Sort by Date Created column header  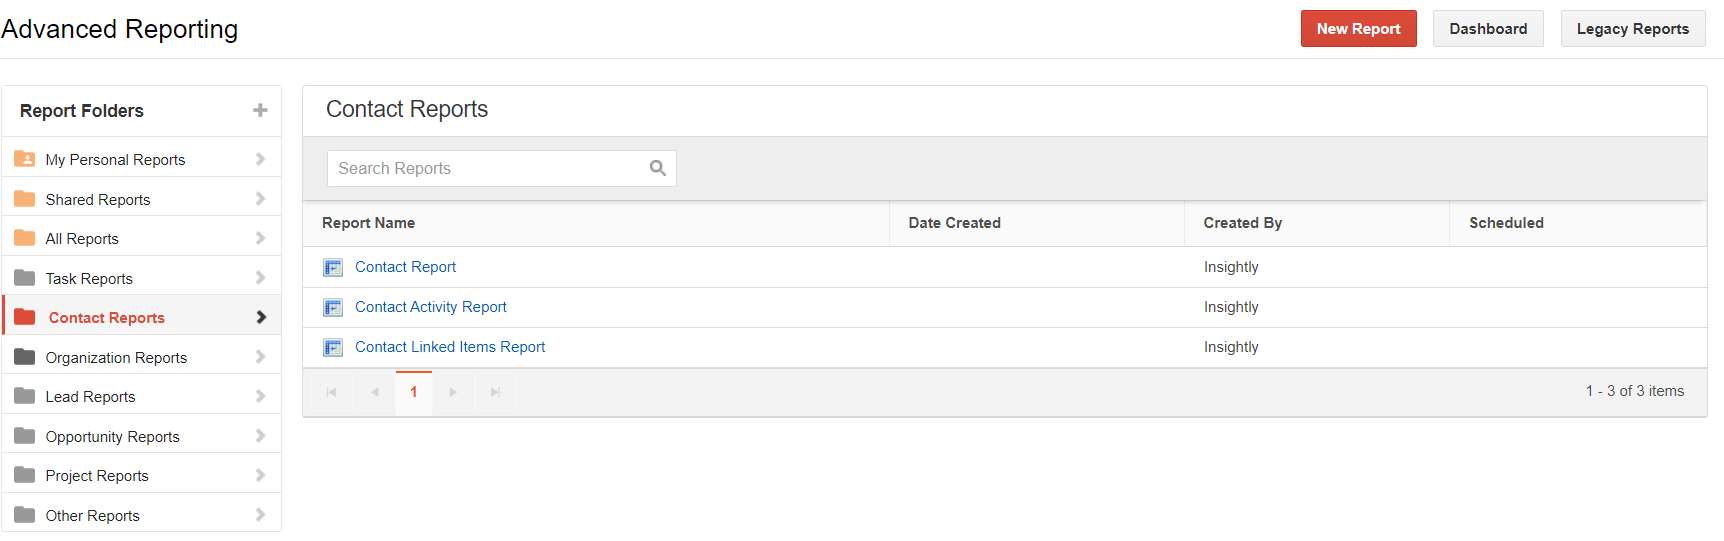point(955,223)
